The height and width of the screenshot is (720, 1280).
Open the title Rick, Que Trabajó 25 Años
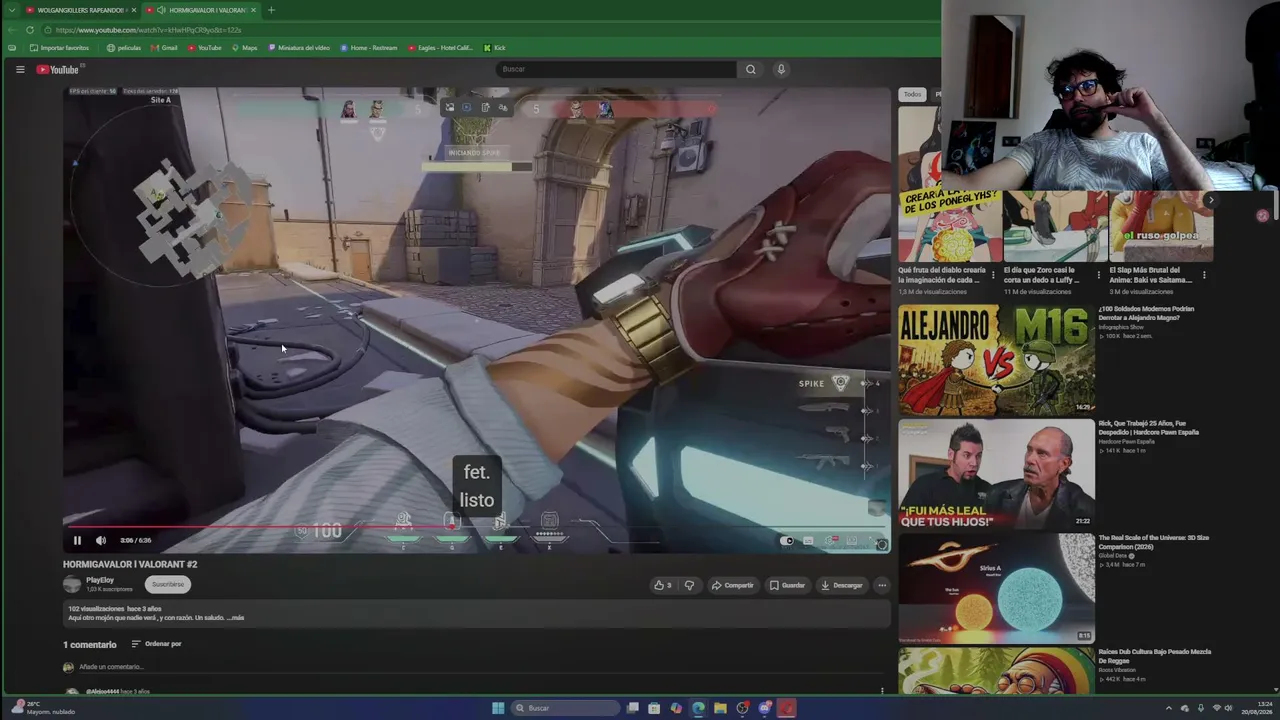(x=1149, y=428)
